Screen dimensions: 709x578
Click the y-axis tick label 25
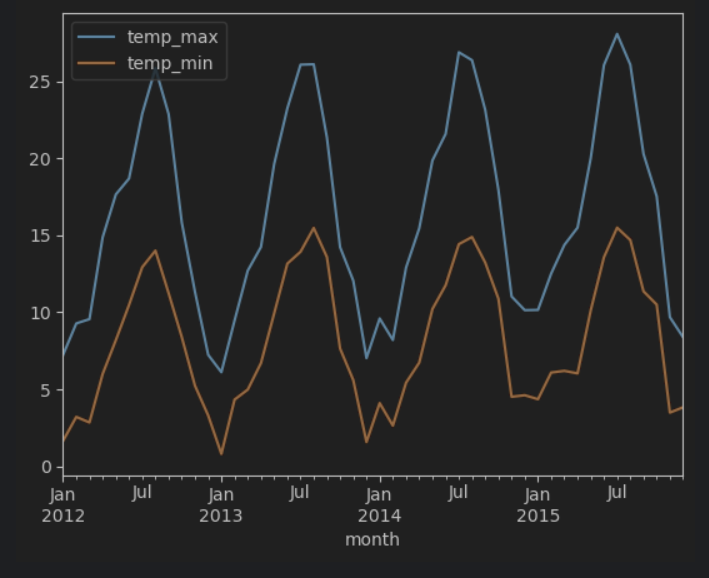(39, 82)
